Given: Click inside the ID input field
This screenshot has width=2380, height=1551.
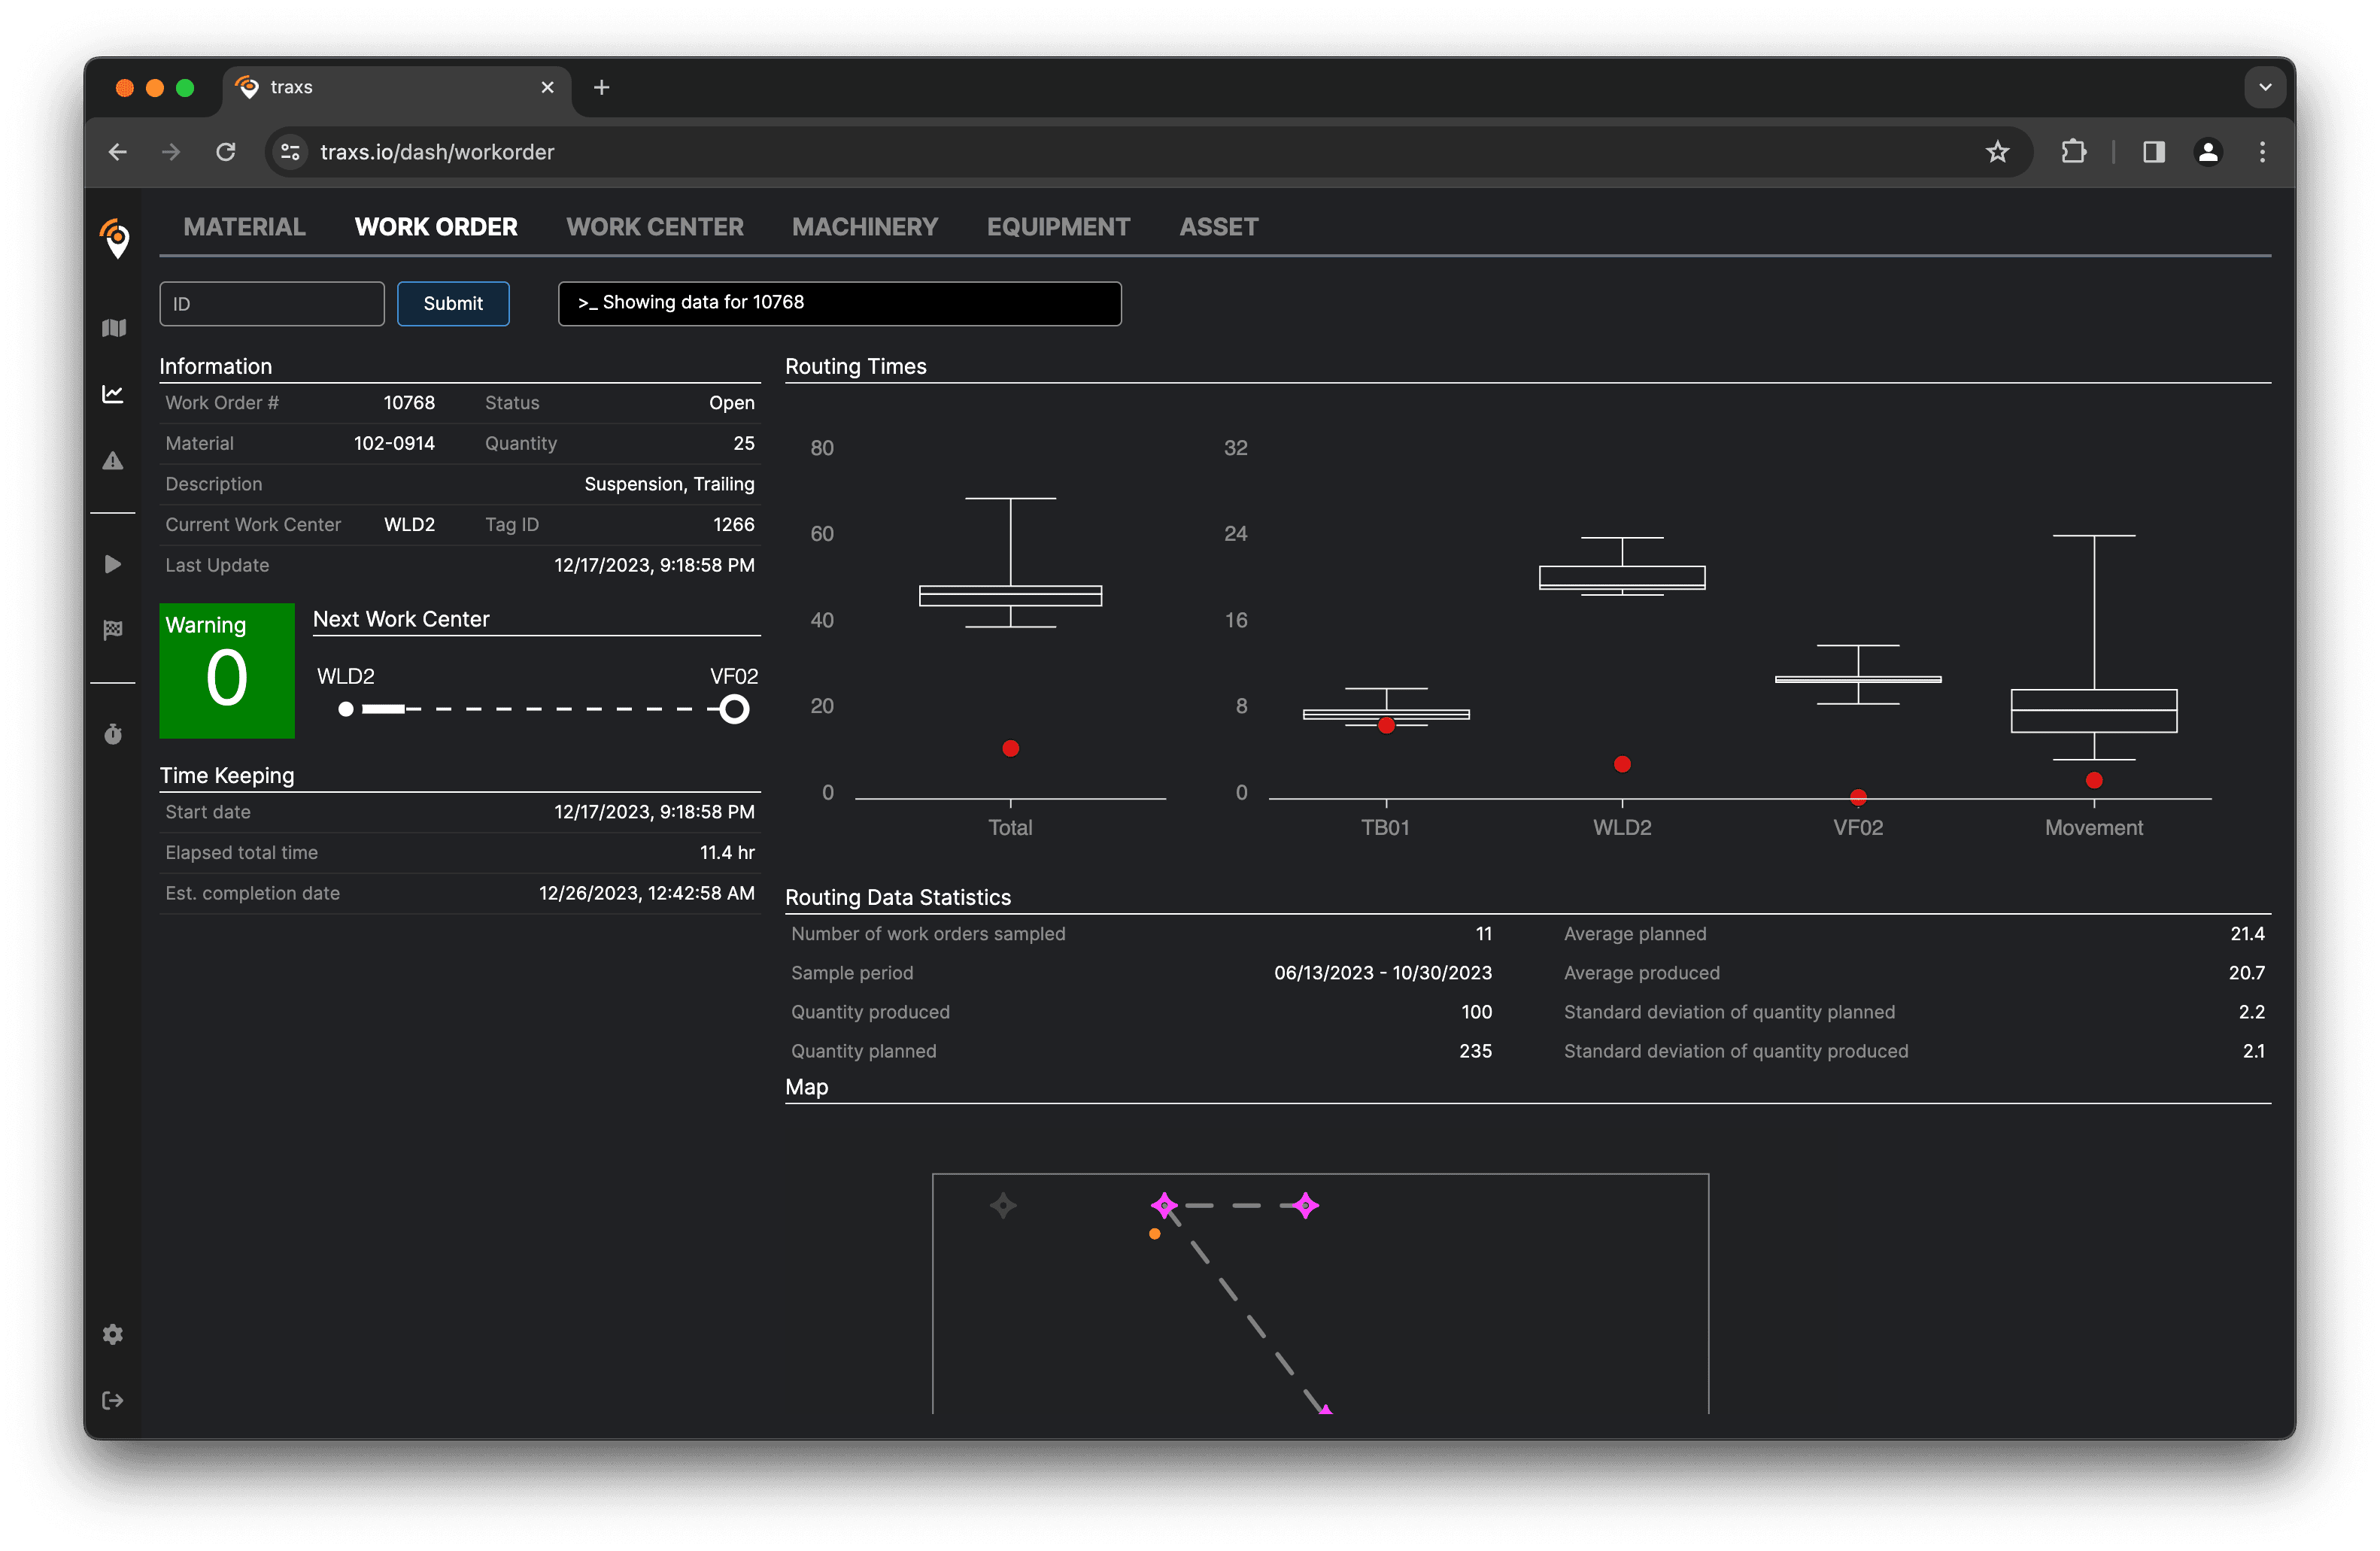Looking at the screenshot, I should point(271,303).
